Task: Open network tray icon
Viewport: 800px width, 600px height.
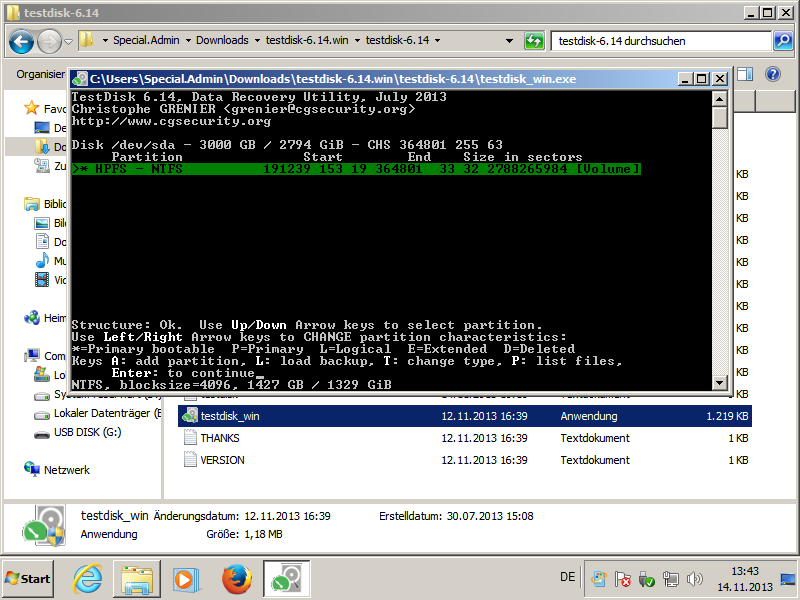Action: pos(670,579)
